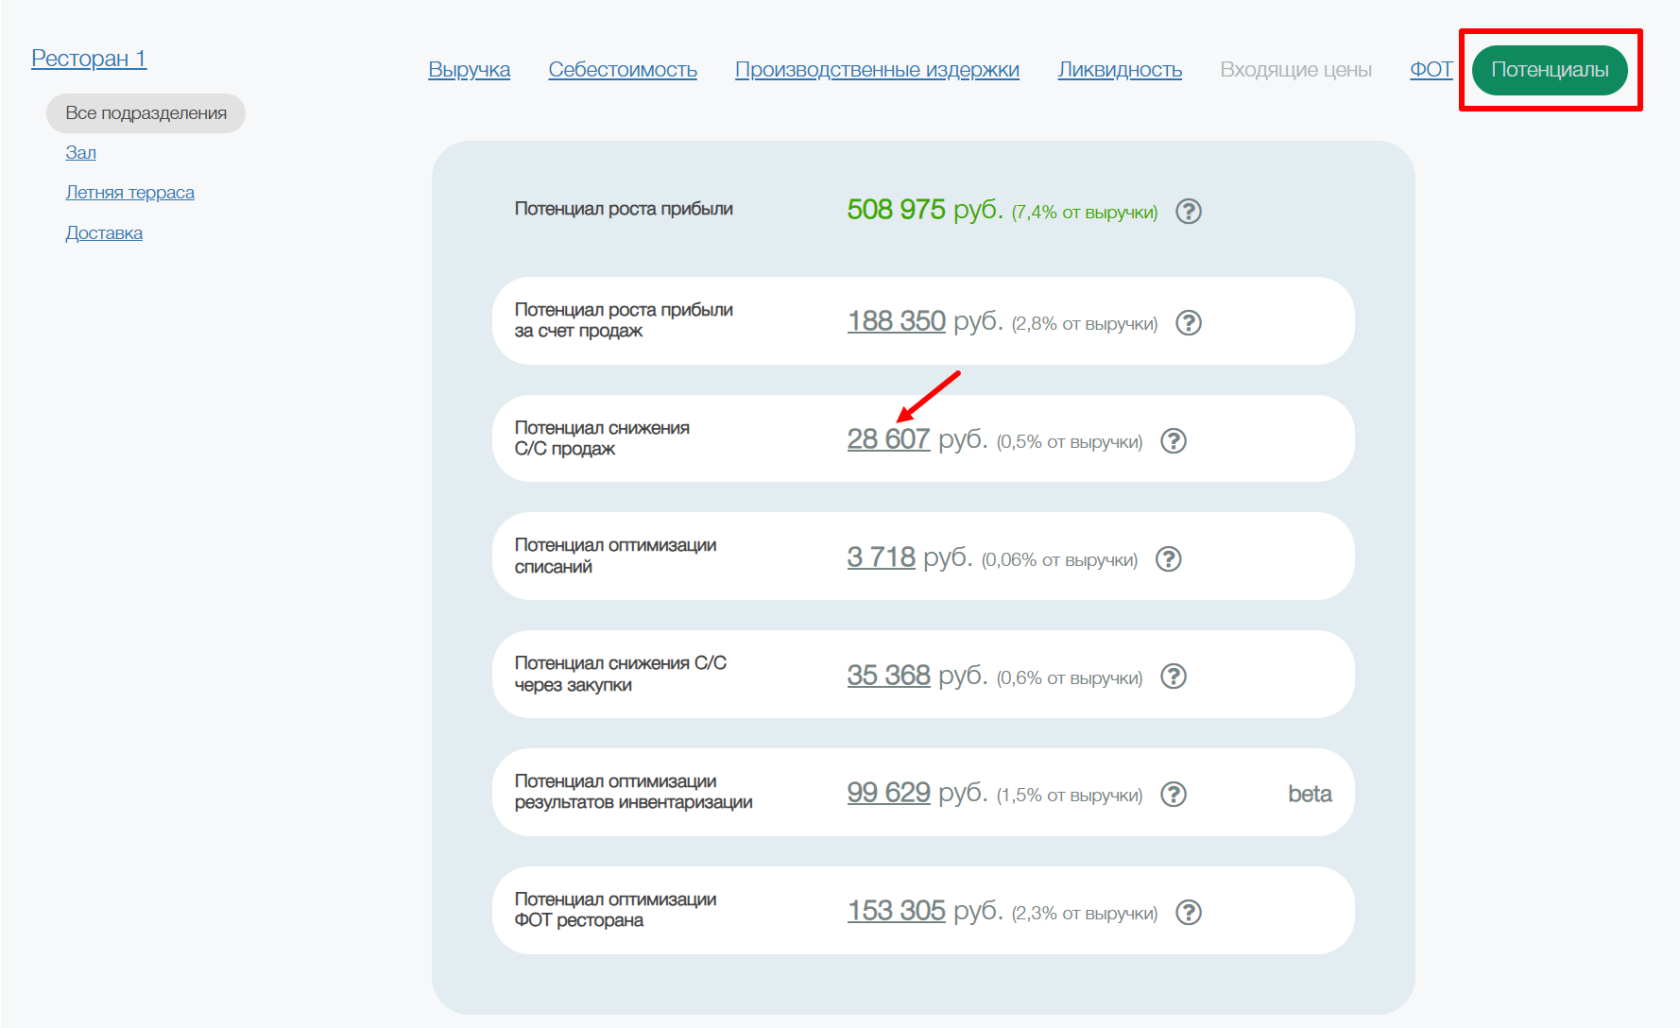This screenshot has height=1028, width=1680.
Task: Open help icon for sales profit growth potential
Action: tap(1188, 323)
